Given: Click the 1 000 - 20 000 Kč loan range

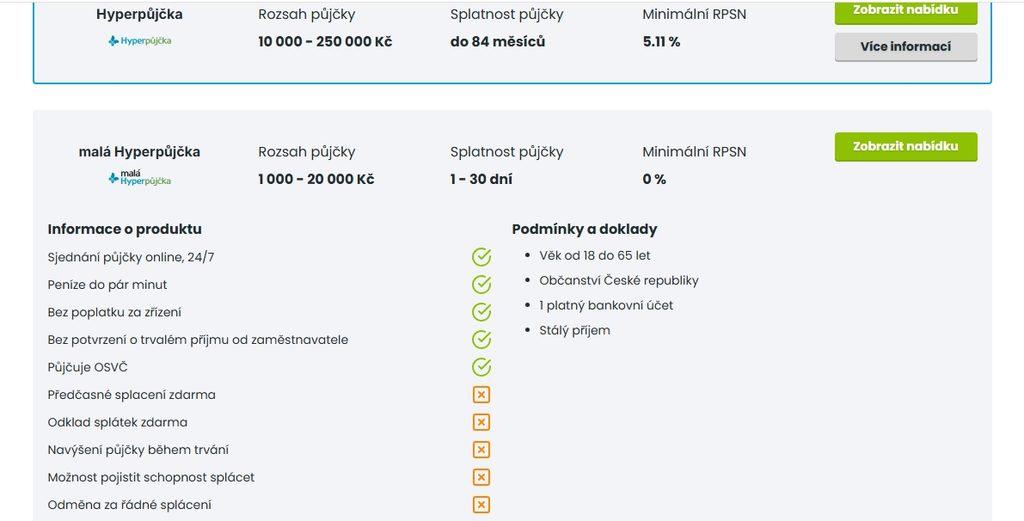Looking at the screenshot, I should tap(316, 179).
